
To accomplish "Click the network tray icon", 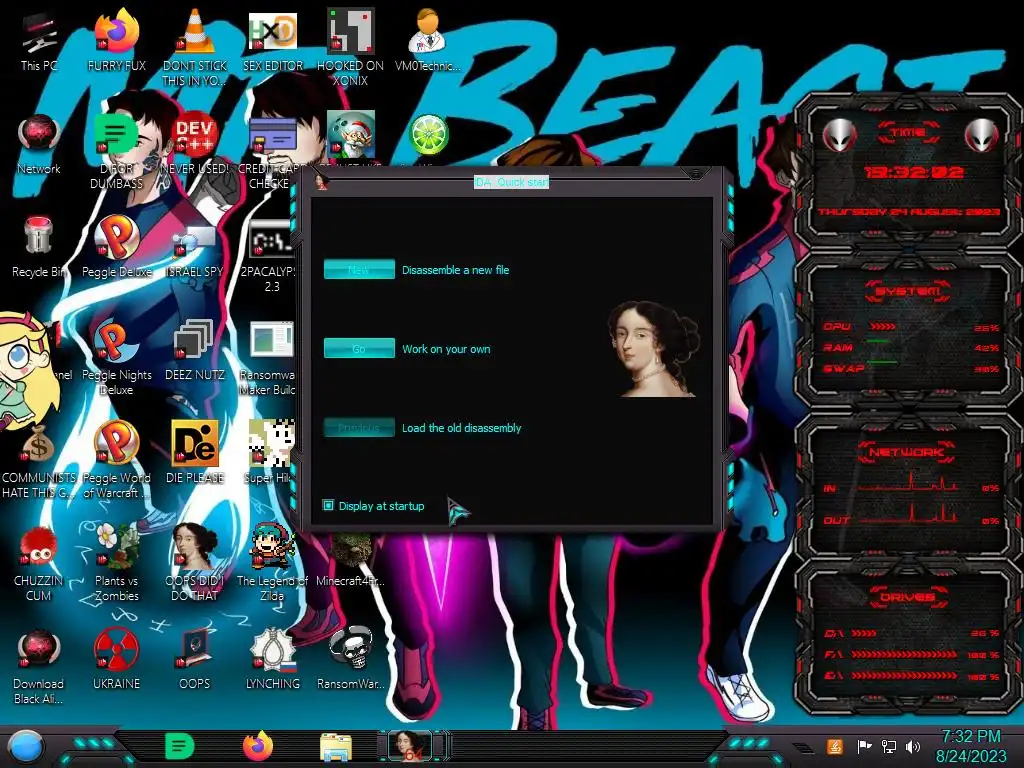I will pyautogui.click(x=889, y=746).
